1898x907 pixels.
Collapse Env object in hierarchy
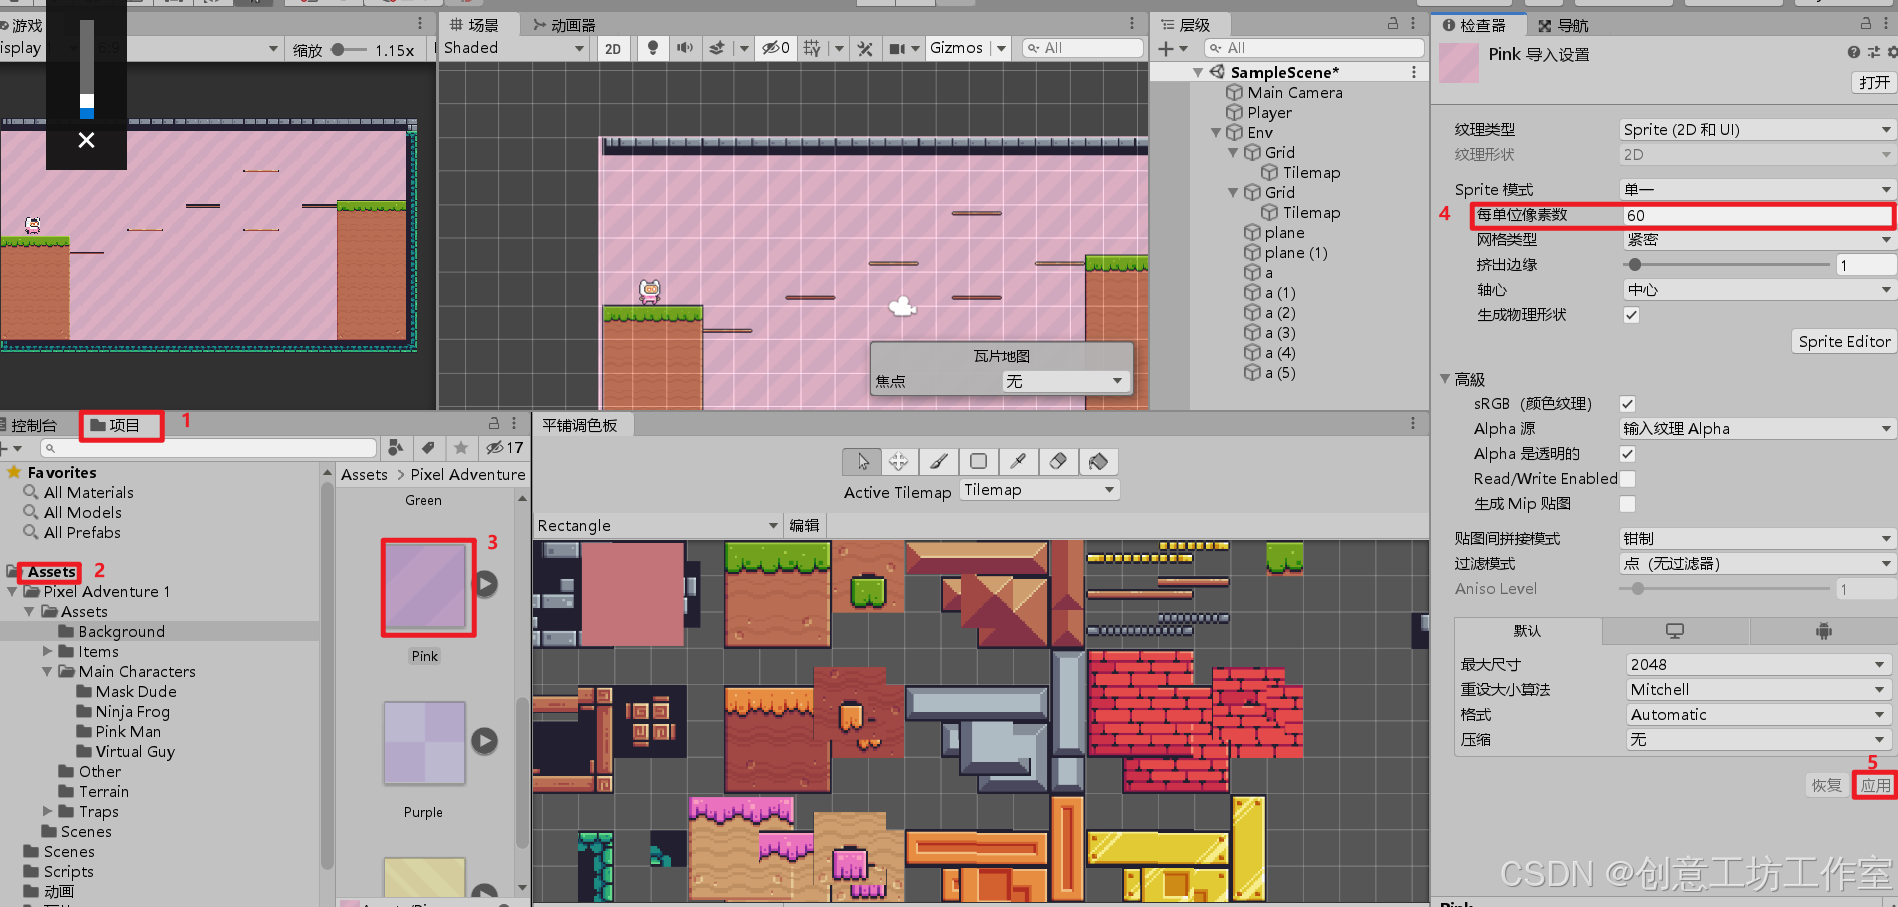[x=1216, y=132]
